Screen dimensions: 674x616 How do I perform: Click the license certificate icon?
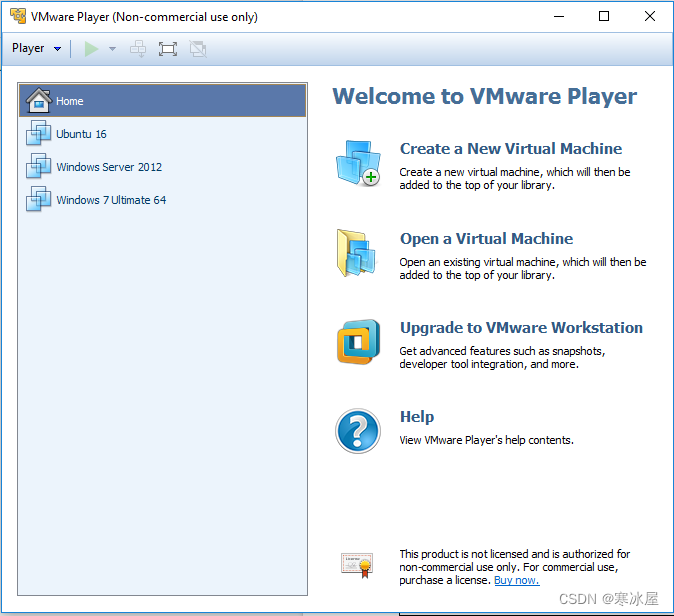click(x=357, y=564)
